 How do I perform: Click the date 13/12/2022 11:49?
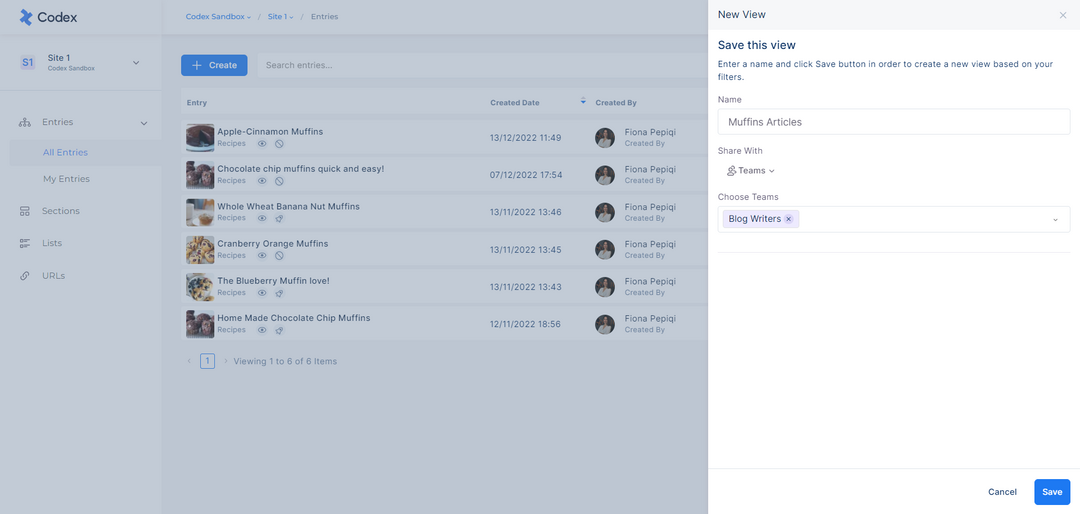point(526,138)
